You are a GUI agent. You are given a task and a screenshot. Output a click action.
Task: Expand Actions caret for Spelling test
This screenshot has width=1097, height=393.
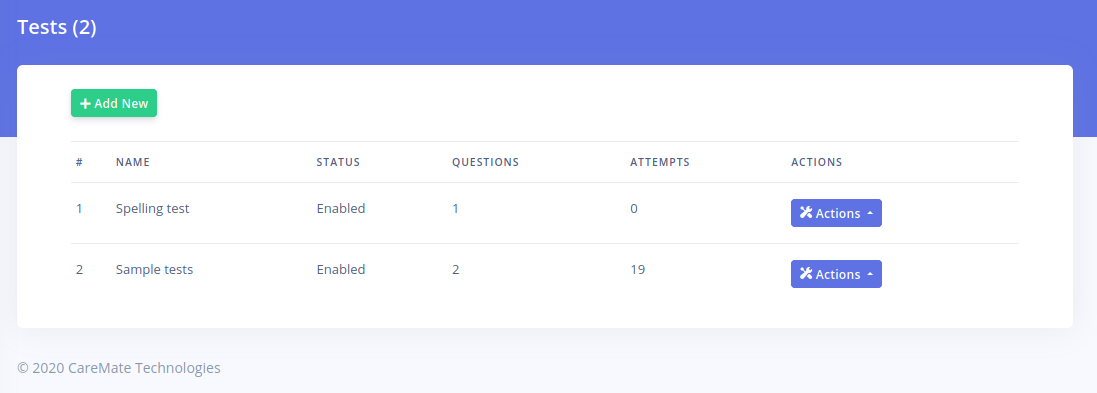click(870, 213)
